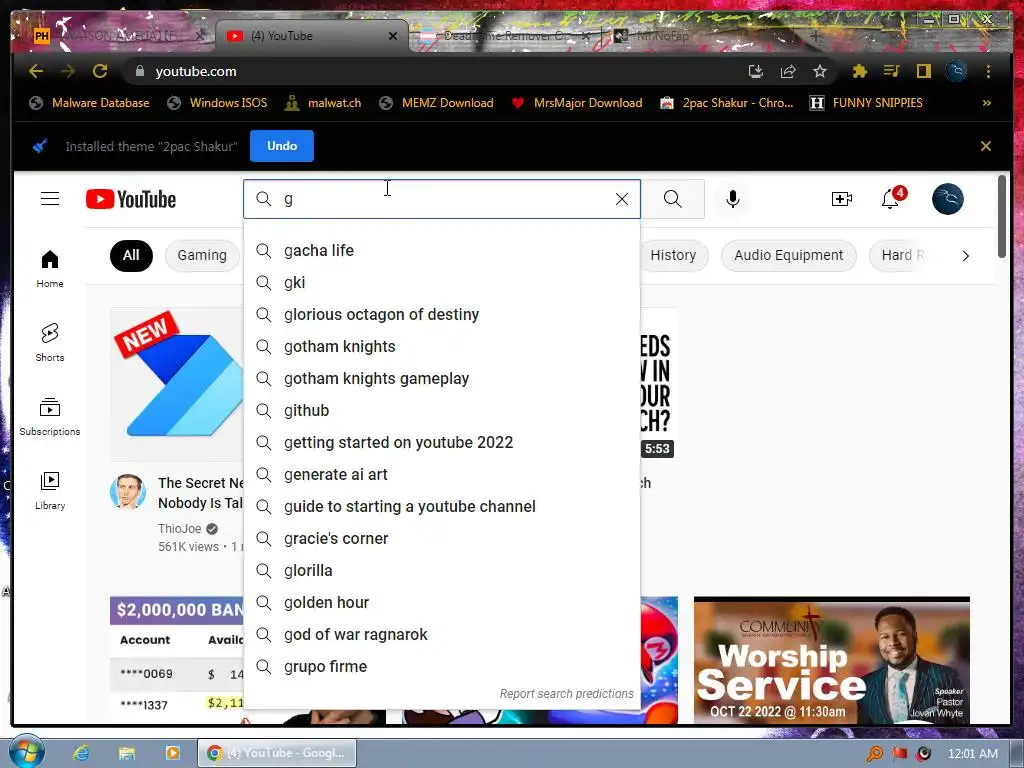This screenshot has height=768, width=1024.
Task: Click the YouTube logo
Action: 131,199
